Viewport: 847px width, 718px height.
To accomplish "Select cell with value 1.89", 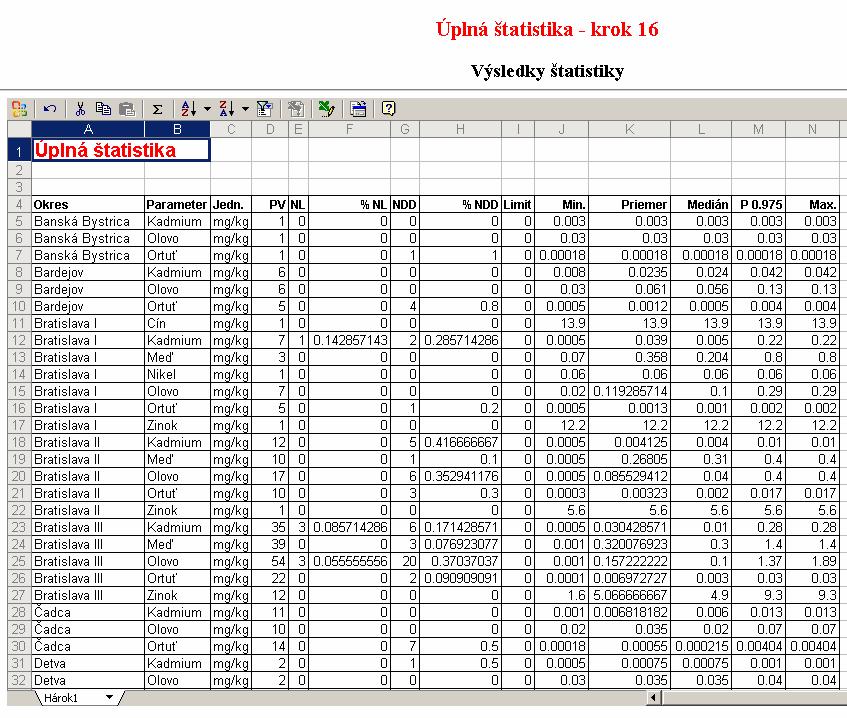I will (812, 561).
